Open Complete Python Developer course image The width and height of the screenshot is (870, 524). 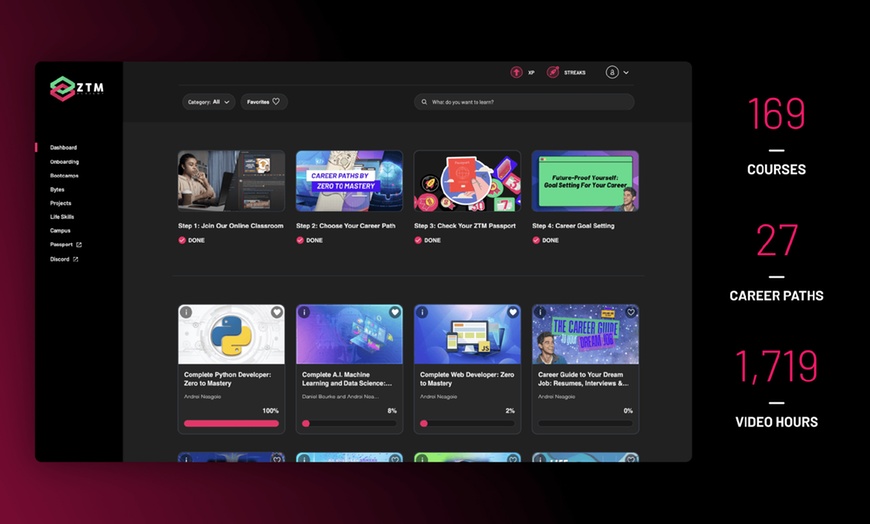(231, 335)
